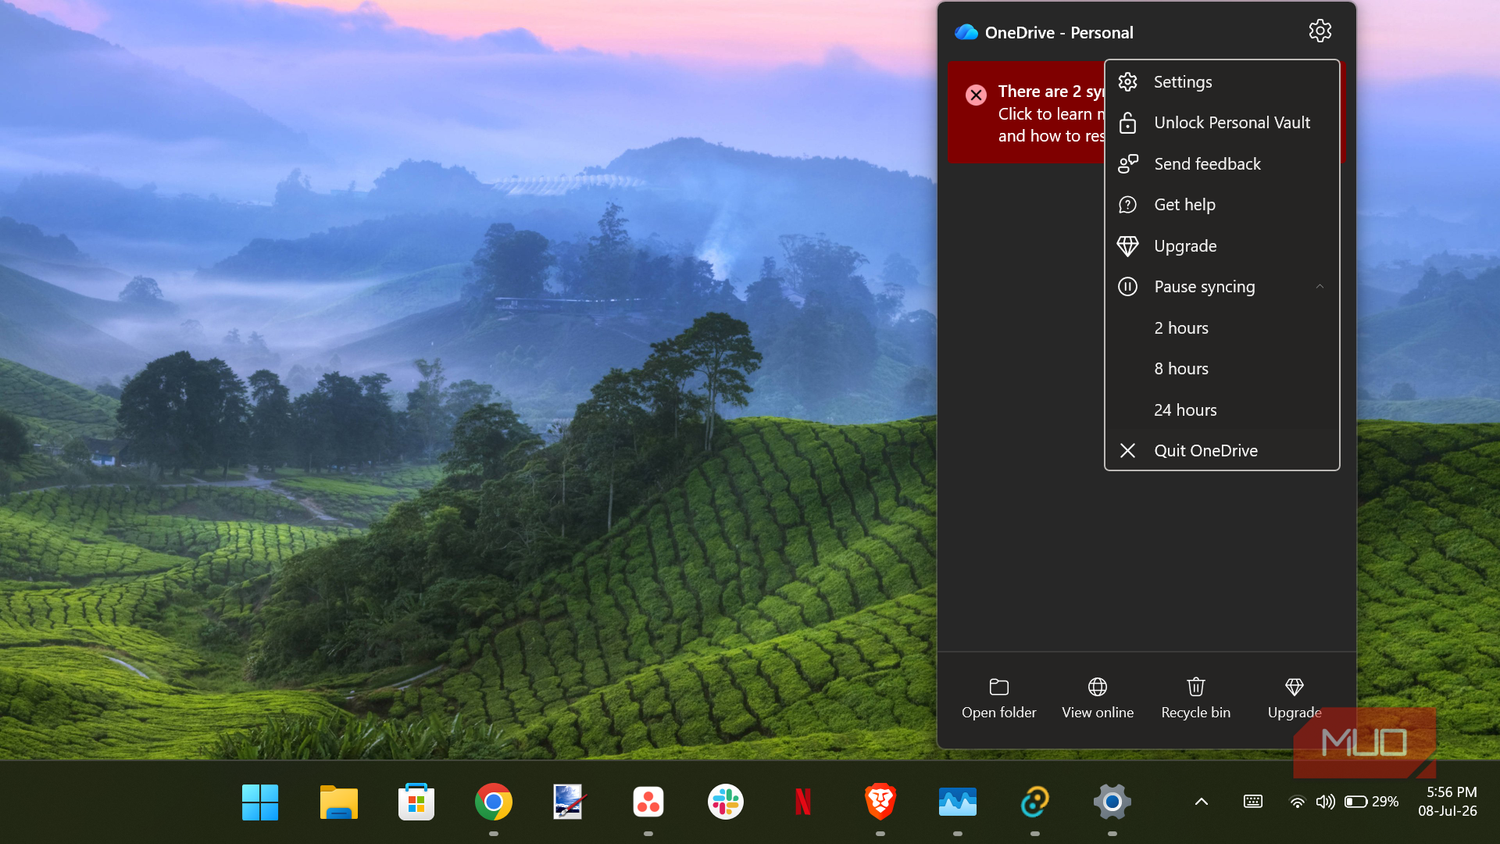The height and width of the screenshot is (844, 1500).
Task: Click Upgrade diamond button in footer
Action: tap(1294, 698)
